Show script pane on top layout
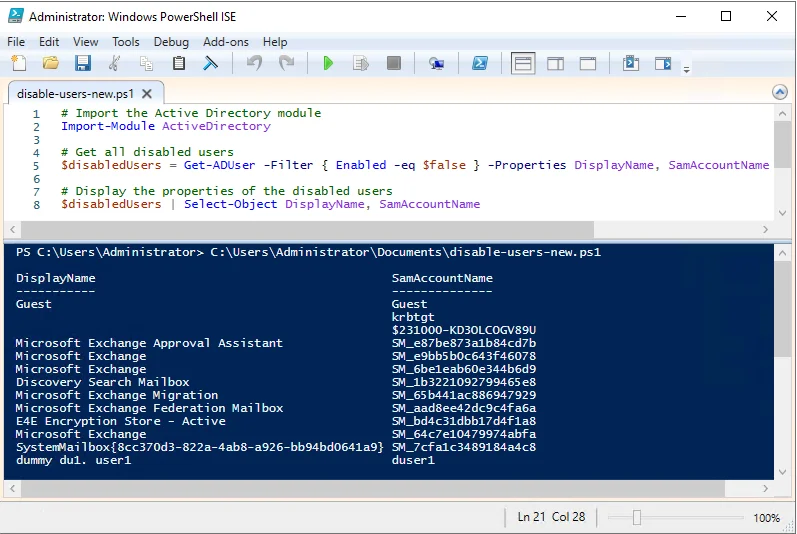797x534 pixels. (523, 64)
